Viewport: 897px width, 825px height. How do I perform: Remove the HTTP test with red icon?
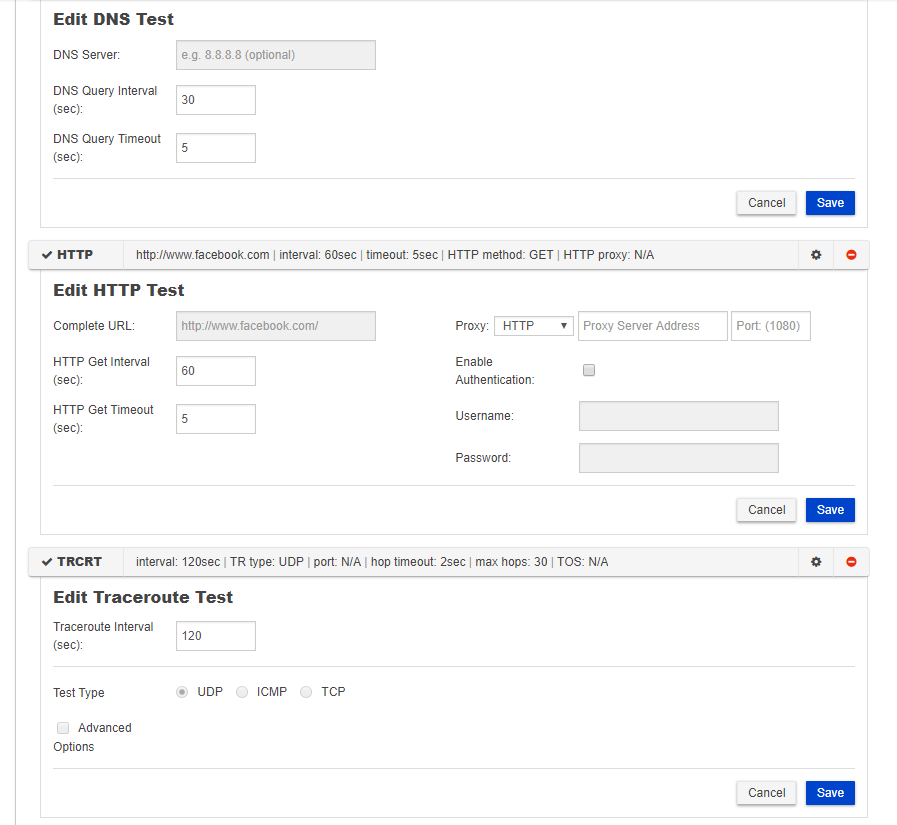[x=851, y=255]
